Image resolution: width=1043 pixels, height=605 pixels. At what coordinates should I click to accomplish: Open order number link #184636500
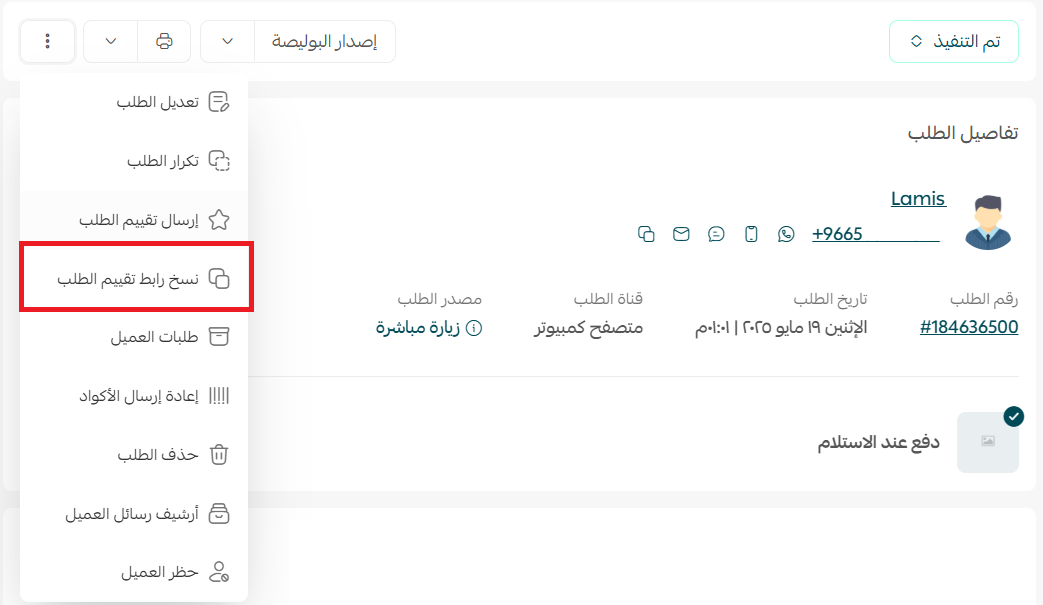pos(968,327)
